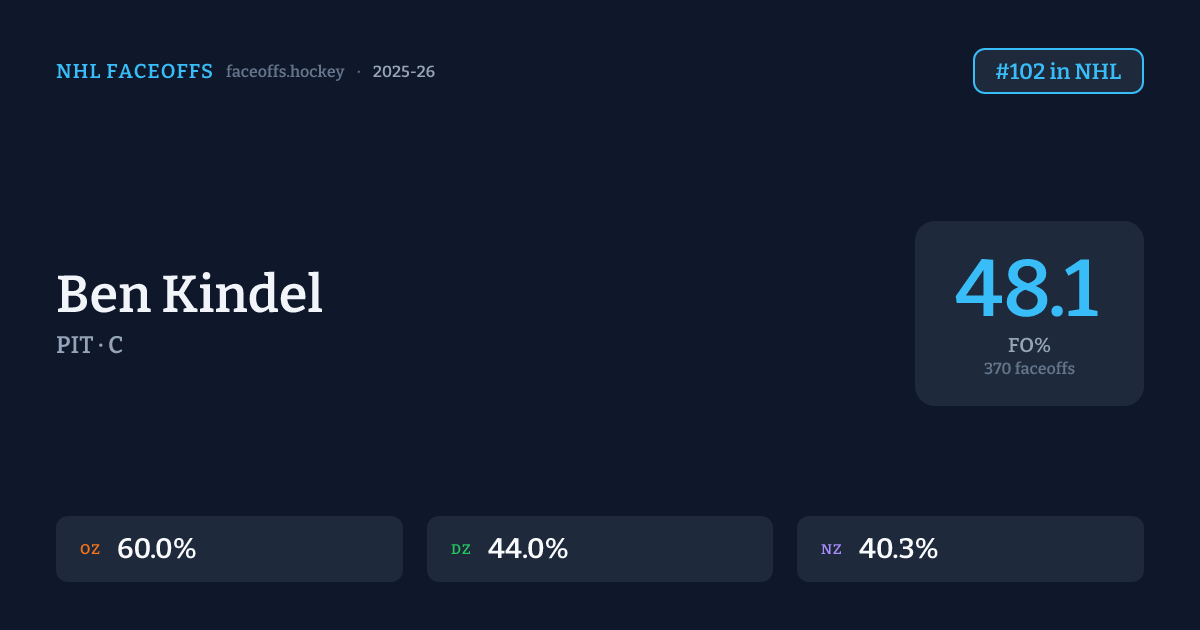Image resolution: width=1200 pixels, height=630 pixels.
Task: Open the faceoffs.hockey site link
Action: point(285,72)
